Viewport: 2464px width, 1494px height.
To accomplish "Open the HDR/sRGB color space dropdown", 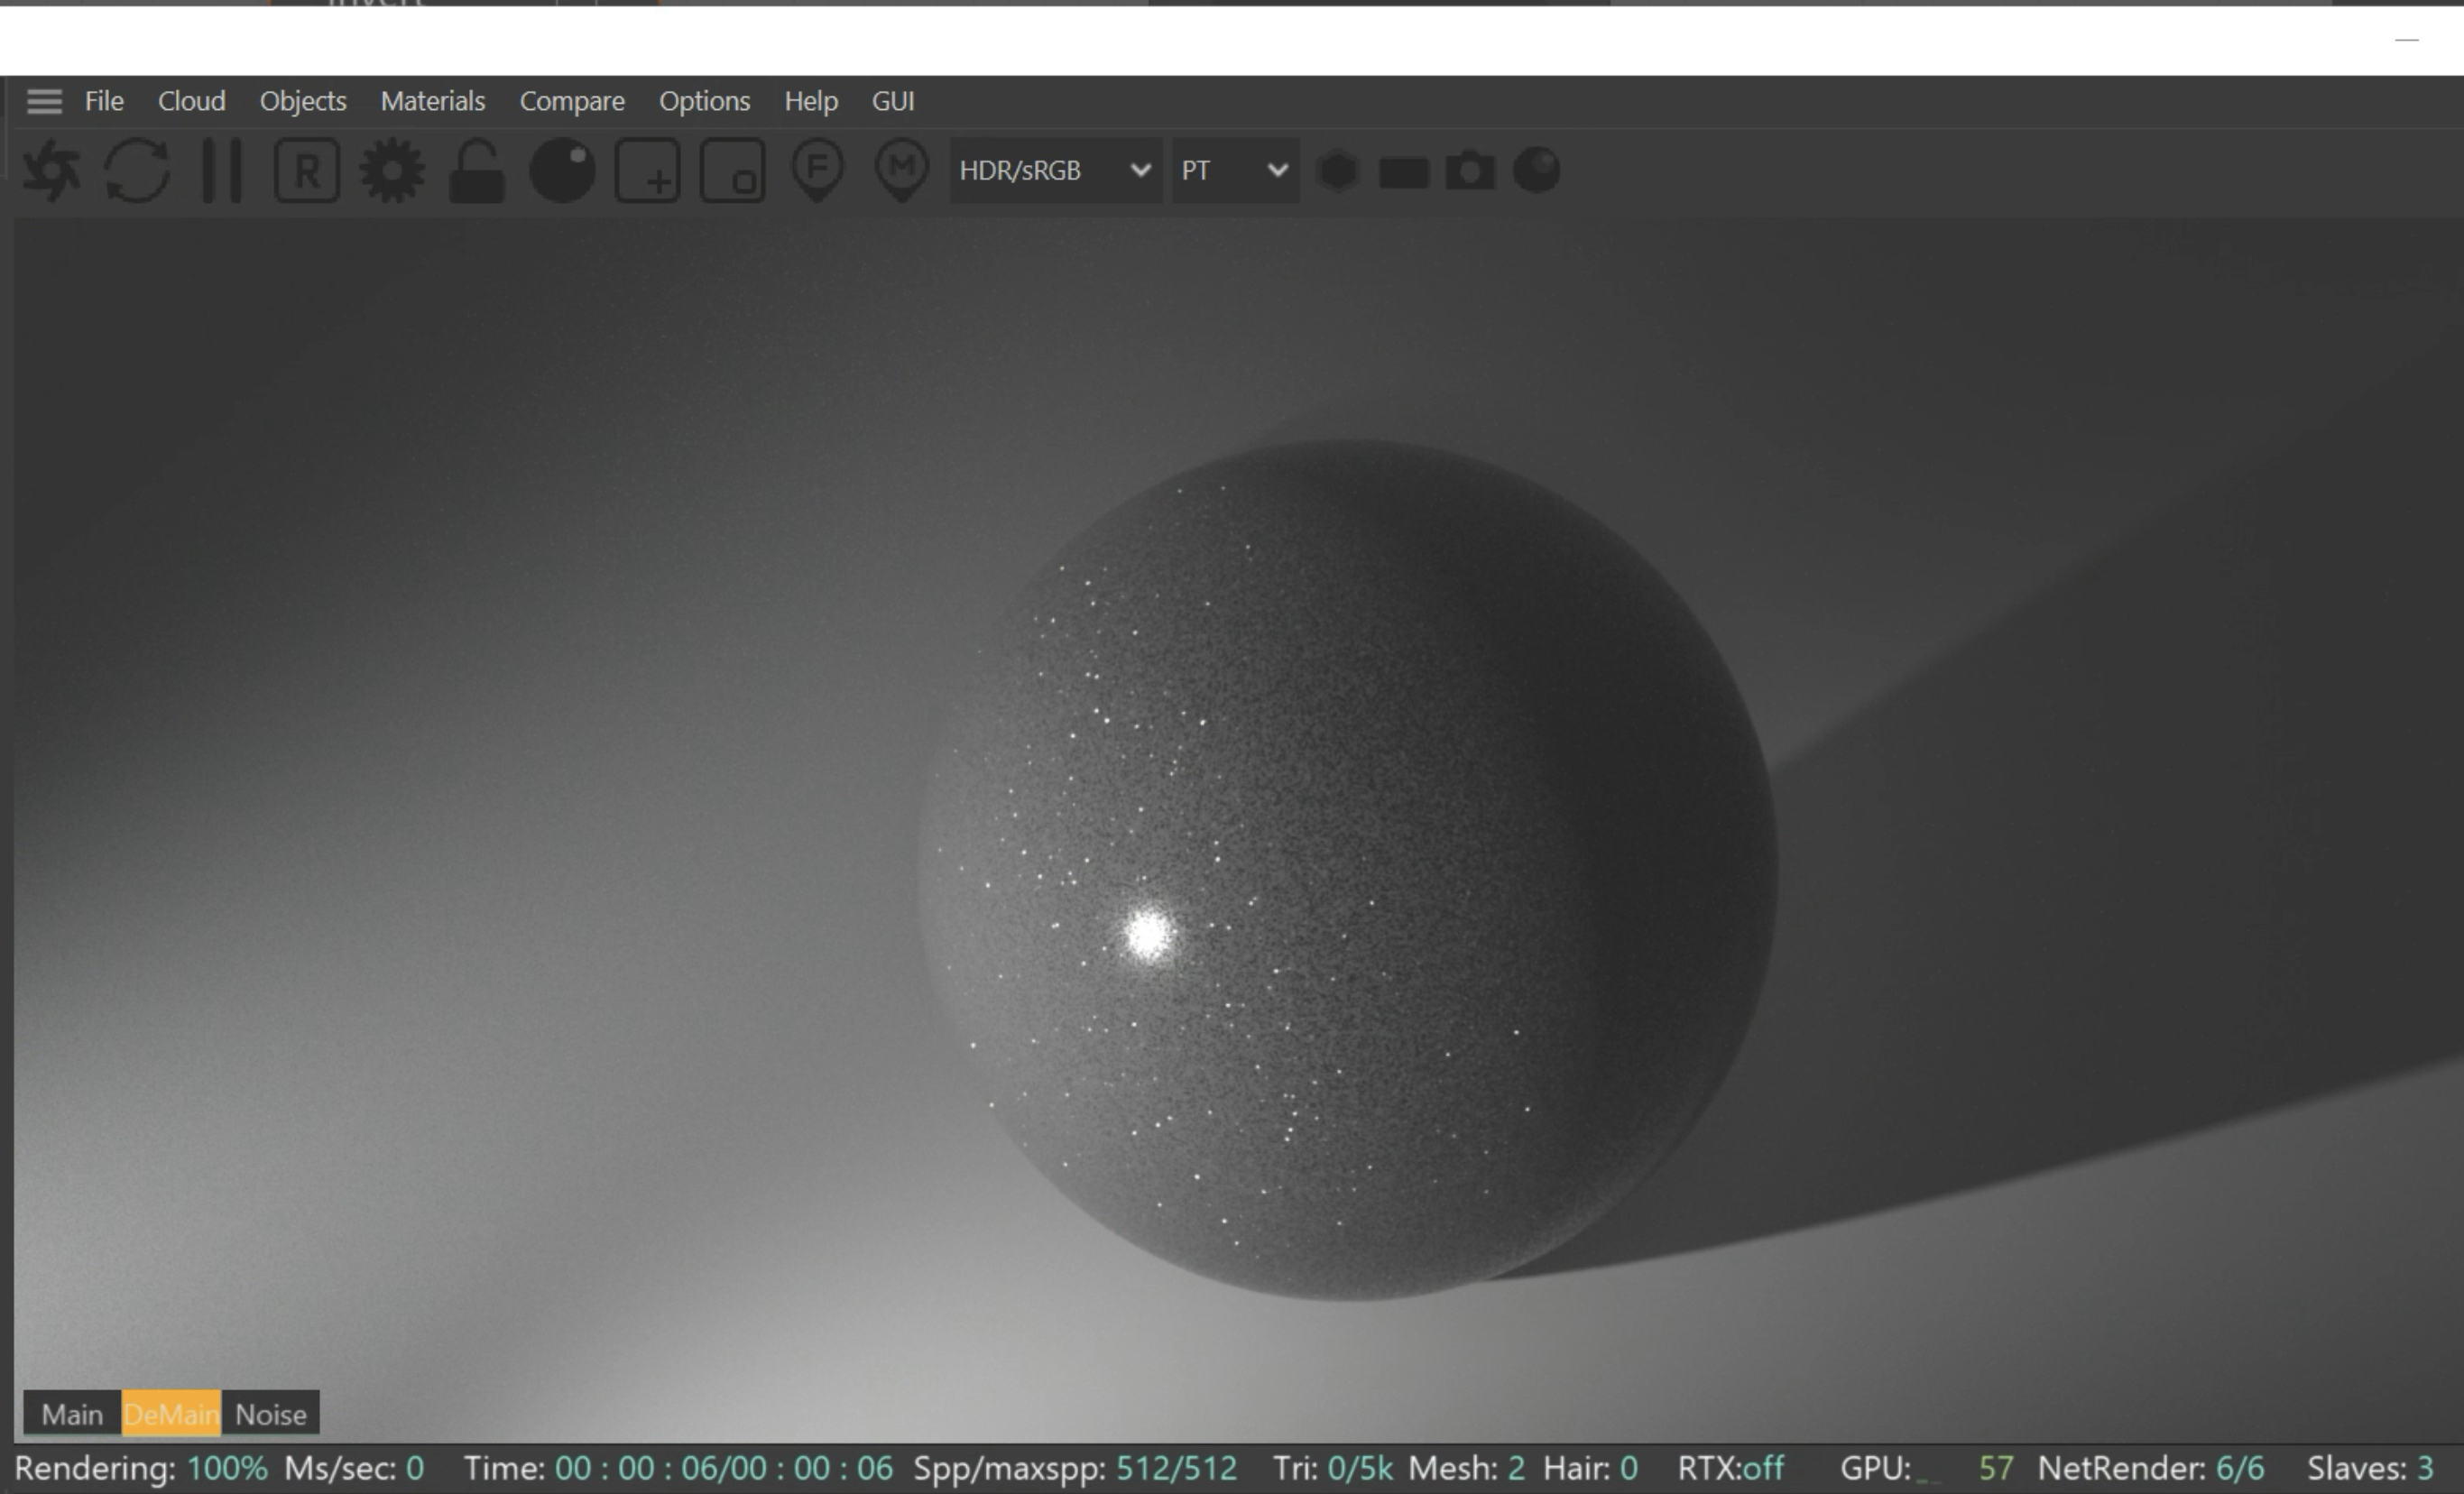I will point(1055,171).
